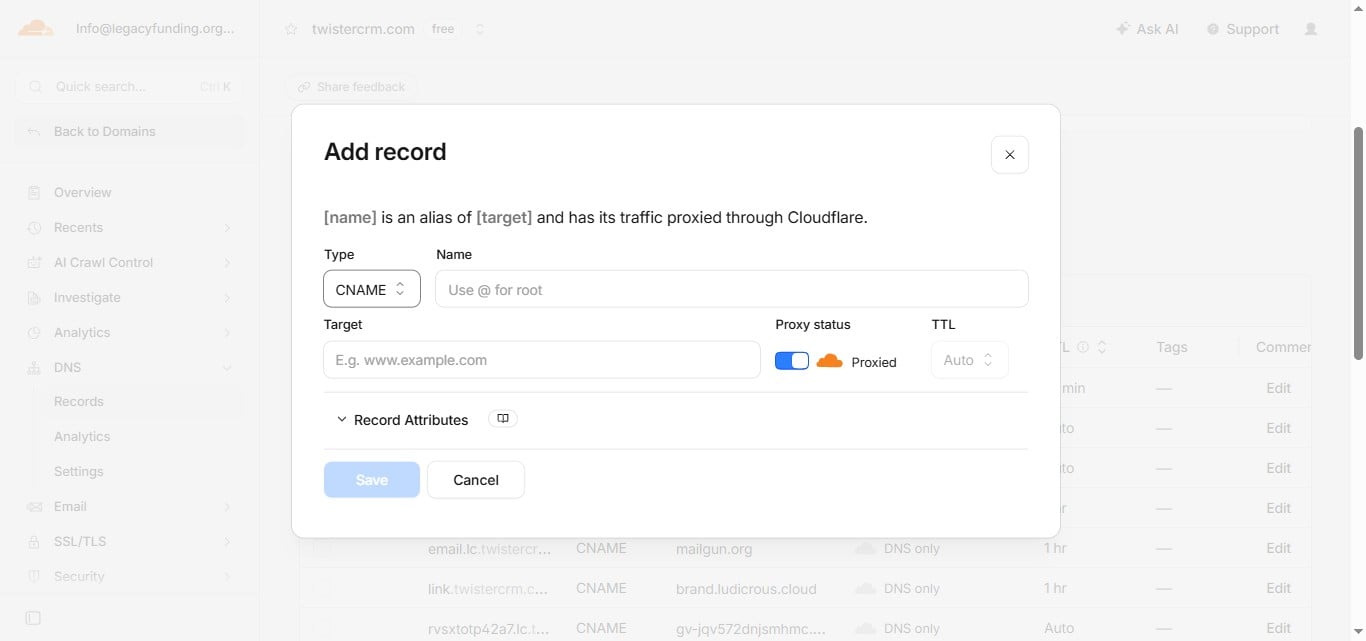This screenshot has width=1366, height=641.
Task: Click the Back to Domains arrow icon
Action: click(34, 131)
